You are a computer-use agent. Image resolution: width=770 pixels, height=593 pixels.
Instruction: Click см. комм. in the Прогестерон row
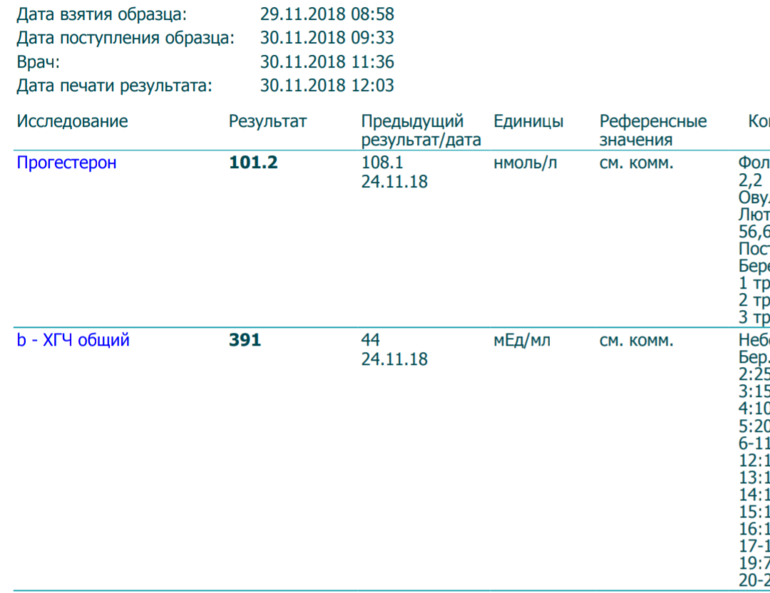click(636, 162)
